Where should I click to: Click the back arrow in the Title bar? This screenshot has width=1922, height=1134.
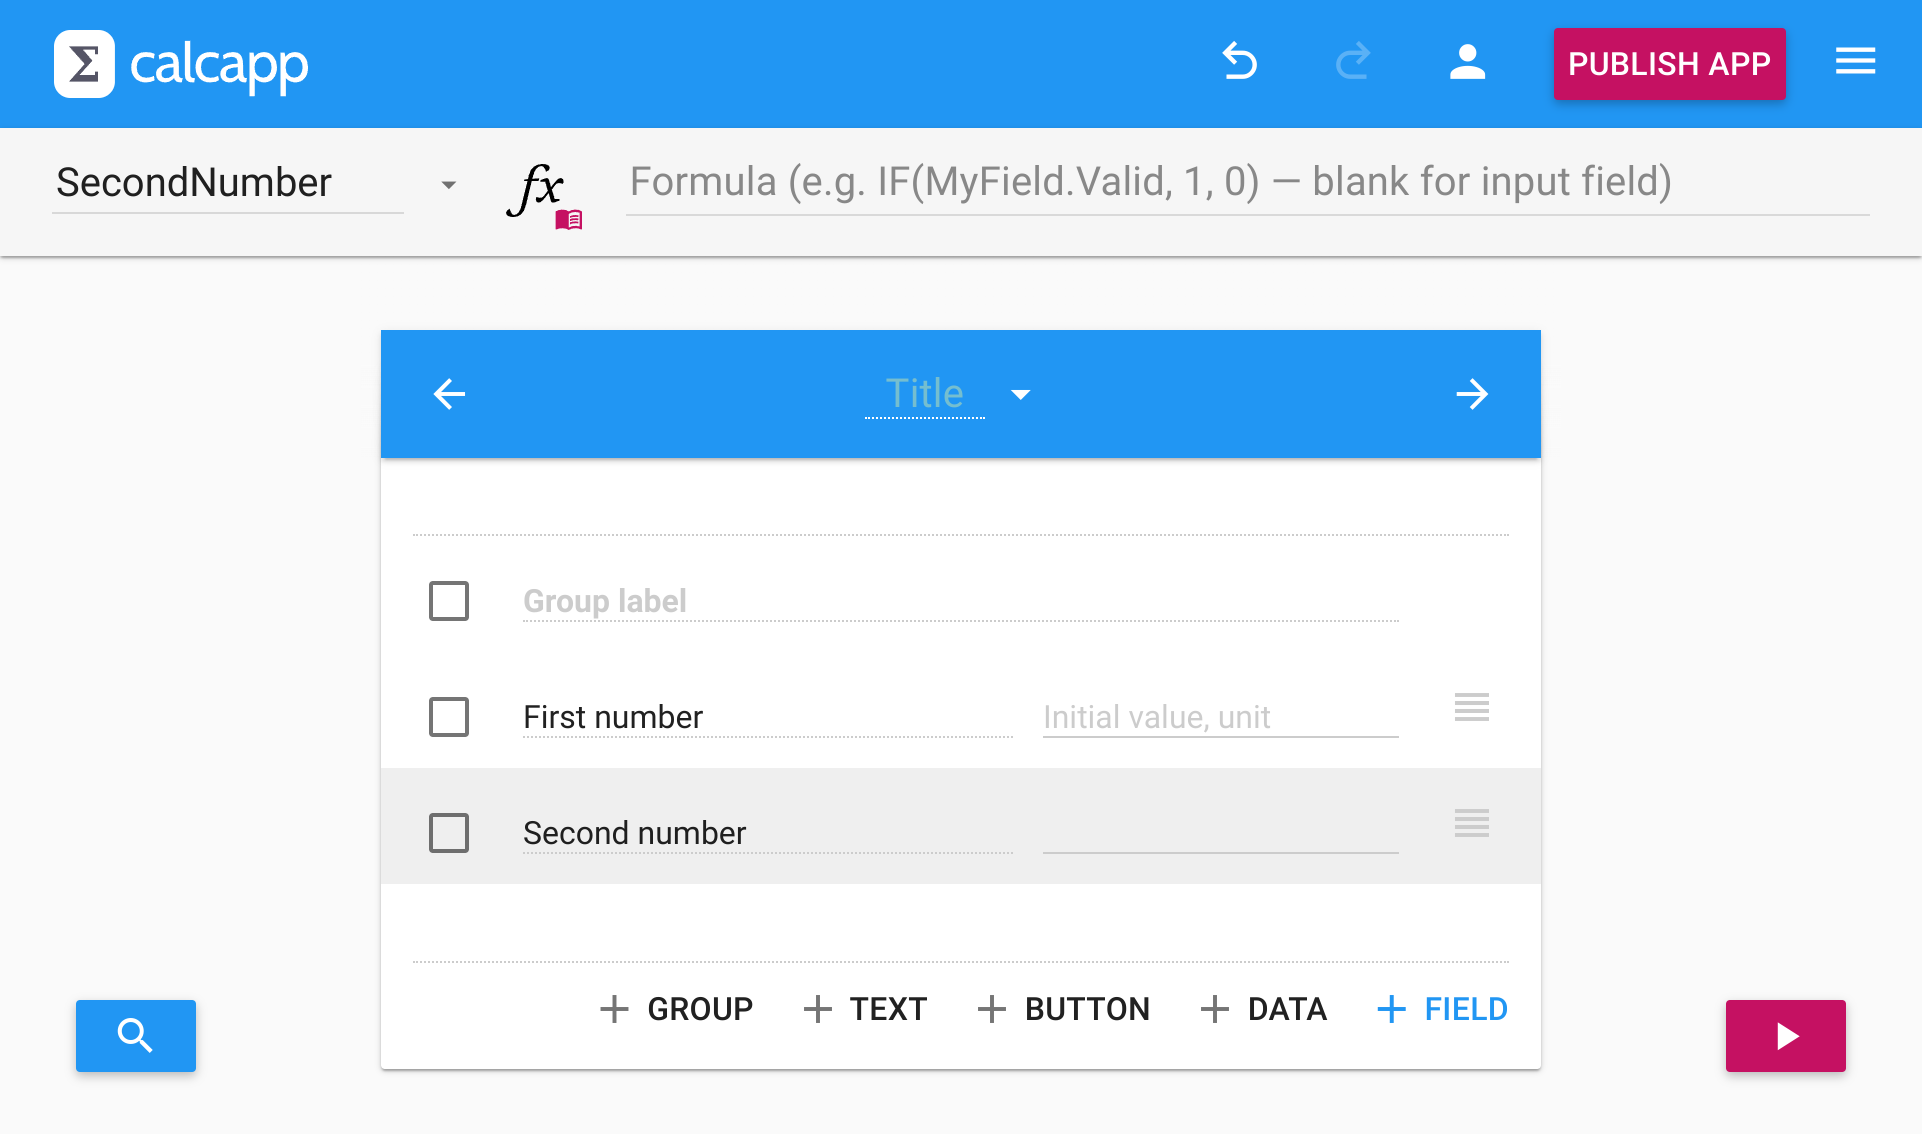[449, 393]
